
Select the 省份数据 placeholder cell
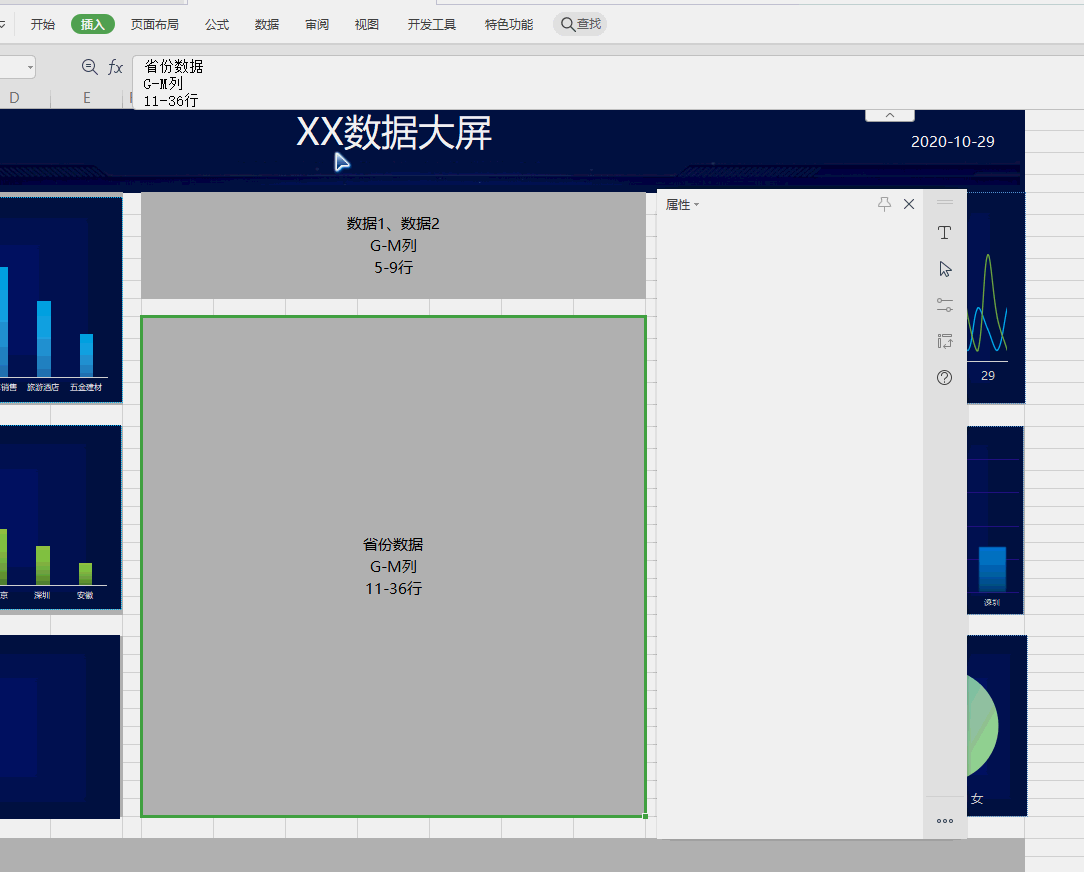(x=393, y=566)
